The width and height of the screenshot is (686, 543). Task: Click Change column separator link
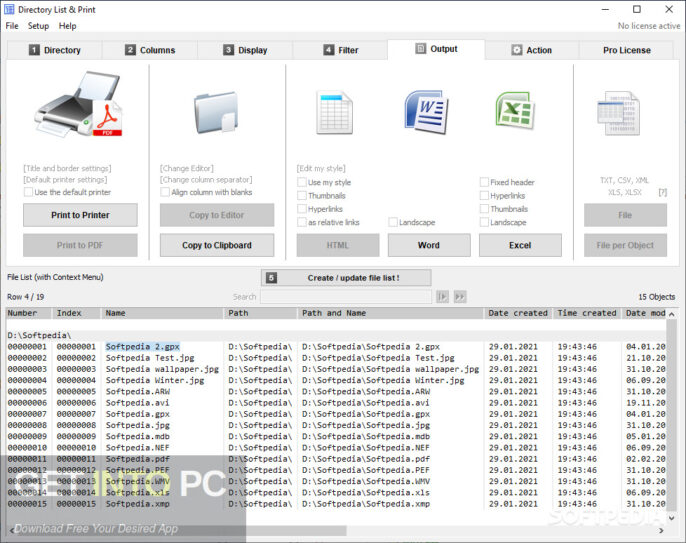206,180
